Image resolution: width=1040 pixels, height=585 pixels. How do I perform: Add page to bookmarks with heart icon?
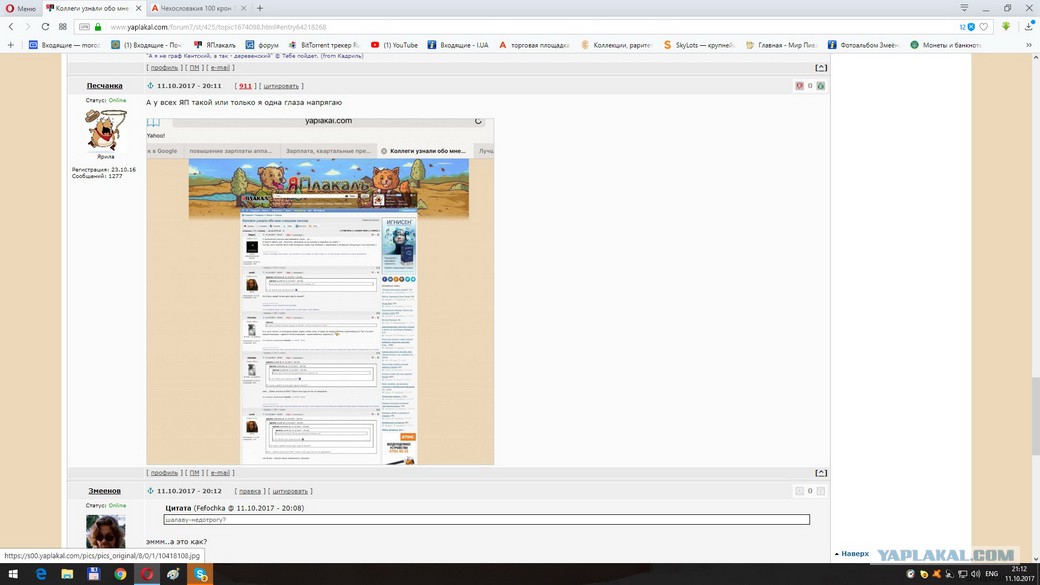point(984,27)
